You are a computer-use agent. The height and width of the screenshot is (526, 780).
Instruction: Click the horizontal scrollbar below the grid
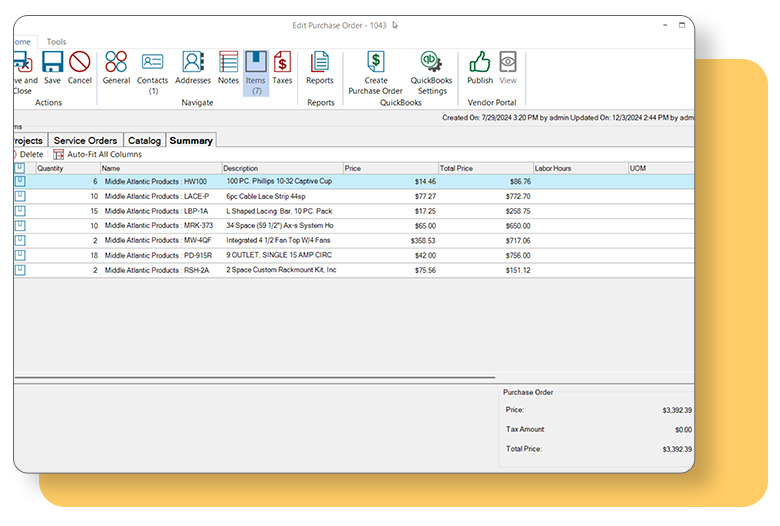click(255, 378)
